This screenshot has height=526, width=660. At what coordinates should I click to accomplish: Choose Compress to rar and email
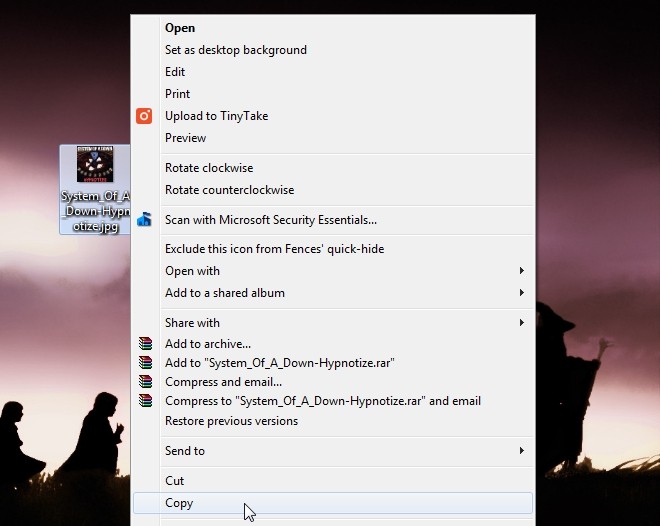click(333, 401)
